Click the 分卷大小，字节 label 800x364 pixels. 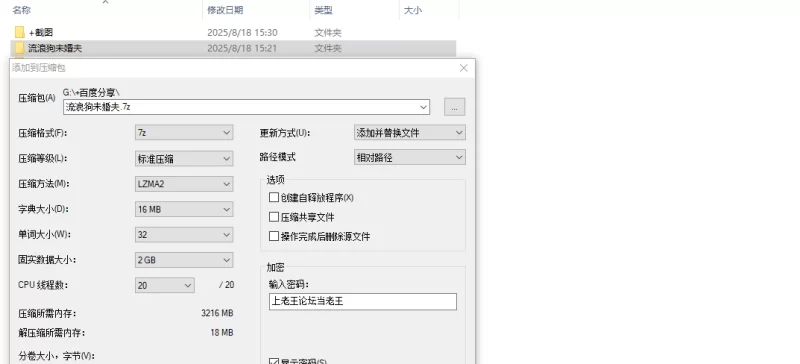57,356
